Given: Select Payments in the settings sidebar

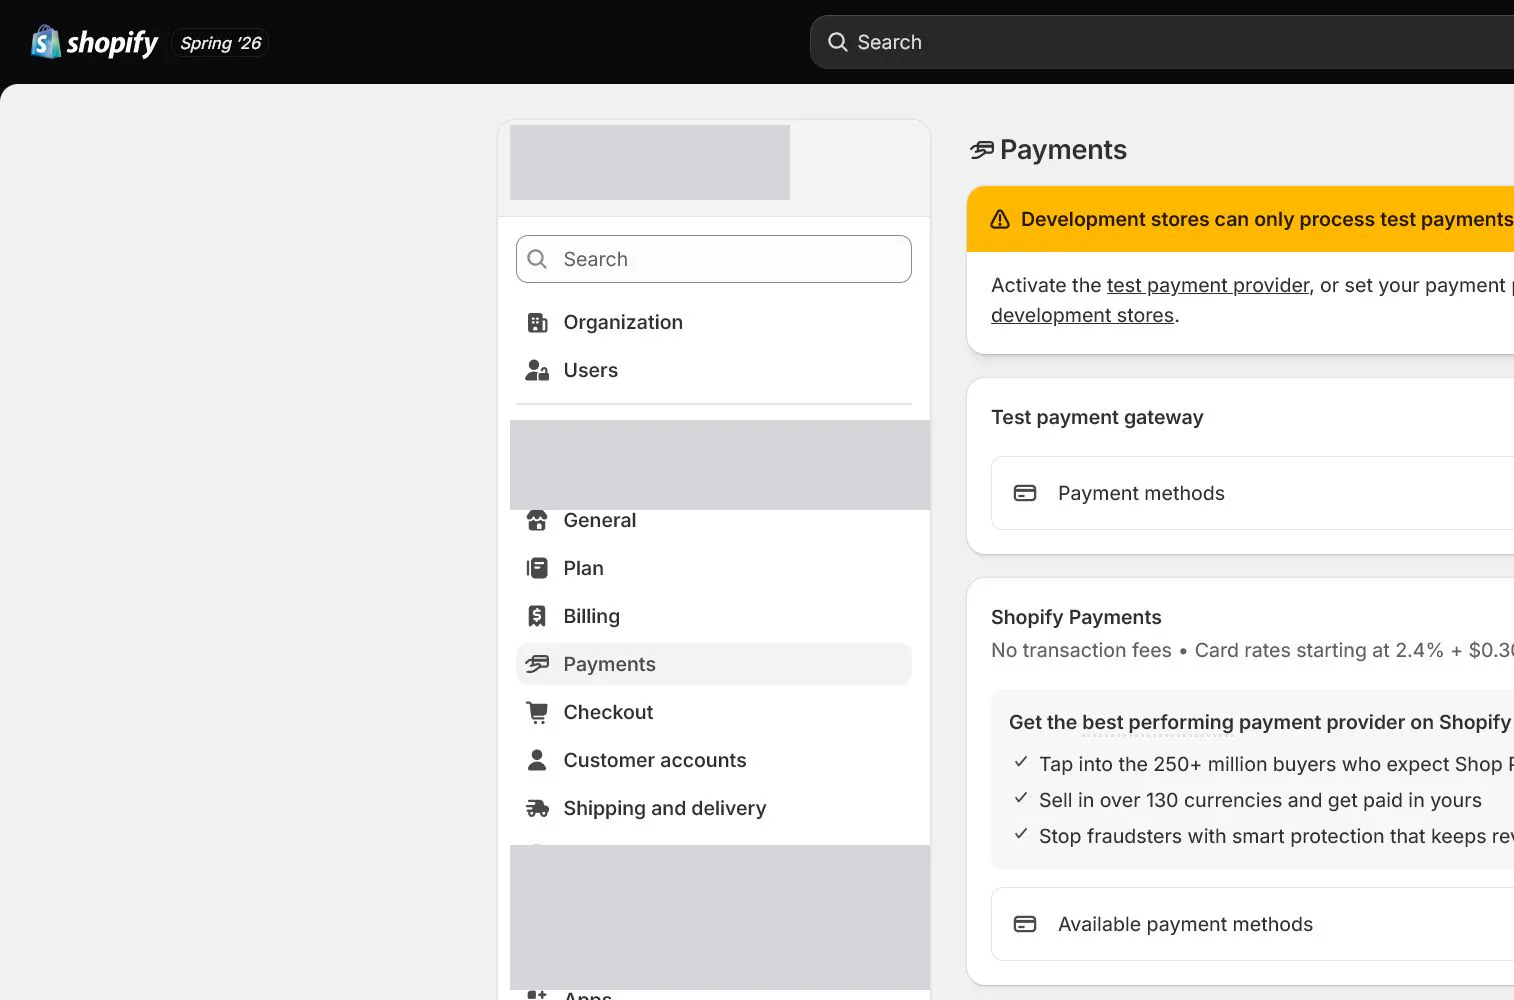Looking at the screenshot, I should (714, 664).
